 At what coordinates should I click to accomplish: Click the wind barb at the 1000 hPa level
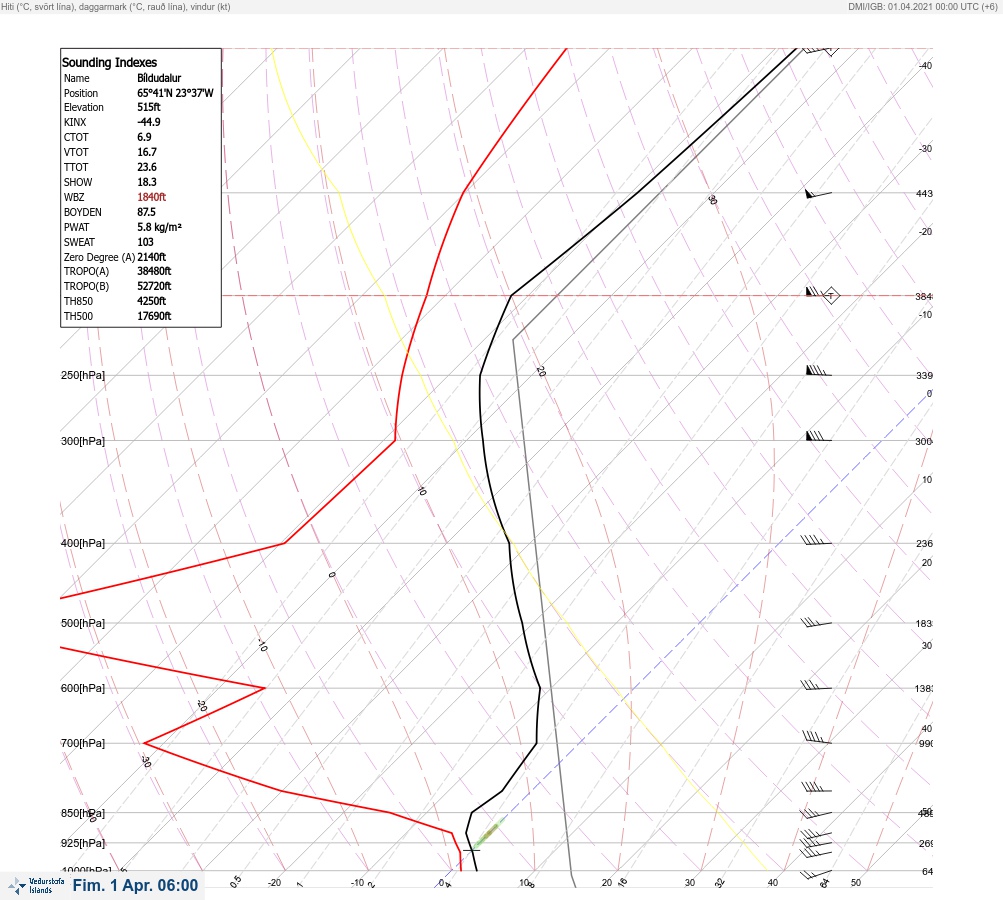(x=816, y=874)
